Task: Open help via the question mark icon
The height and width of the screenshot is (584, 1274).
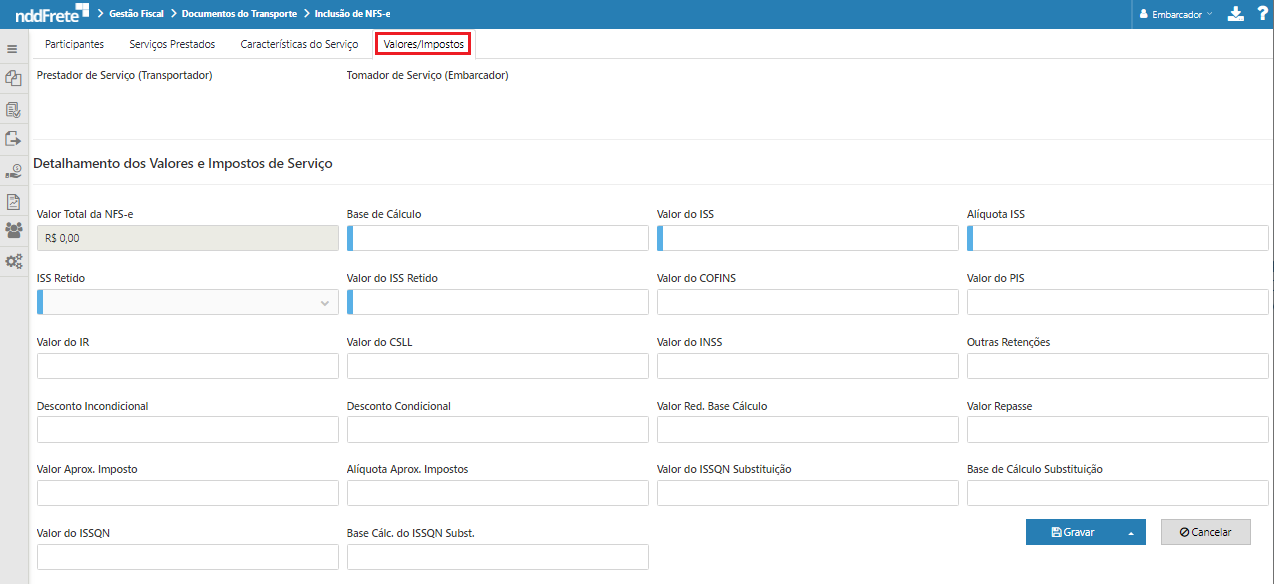Action: [x=1261, y=14]
